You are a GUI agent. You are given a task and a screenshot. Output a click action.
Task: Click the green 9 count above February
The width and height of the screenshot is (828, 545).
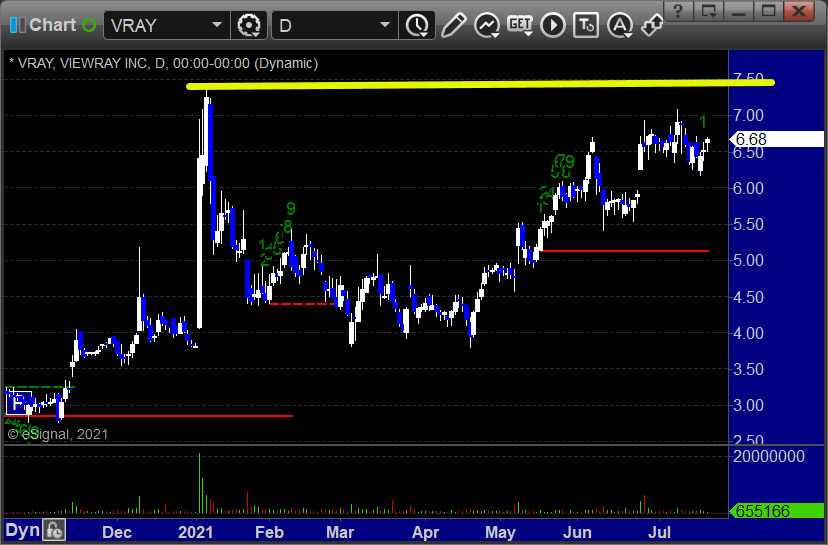[290, 209]
